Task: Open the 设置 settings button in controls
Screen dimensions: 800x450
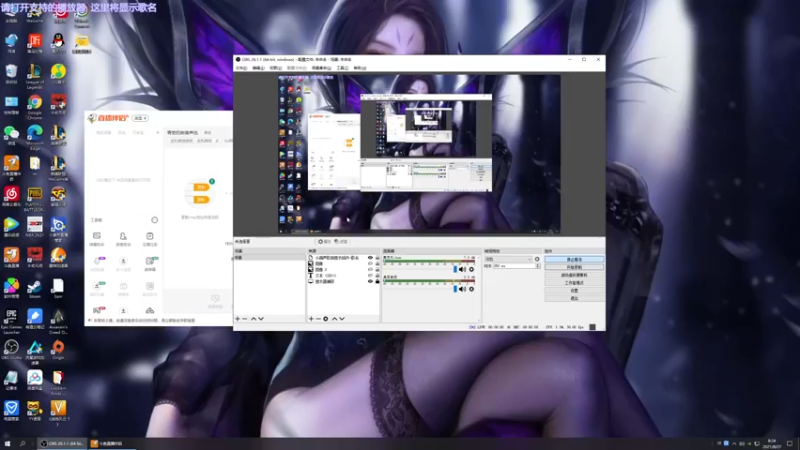Action: tap(574, 290)
